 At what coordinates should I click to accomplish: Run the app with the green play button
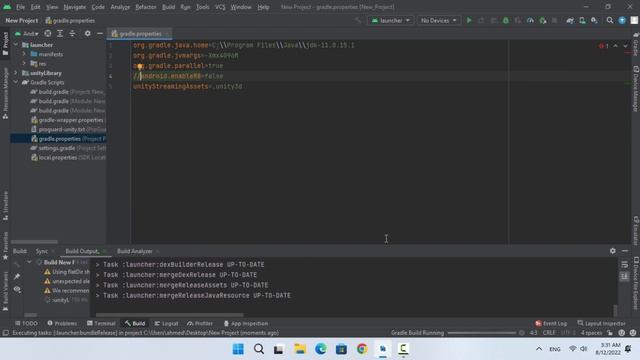(469, 20)
